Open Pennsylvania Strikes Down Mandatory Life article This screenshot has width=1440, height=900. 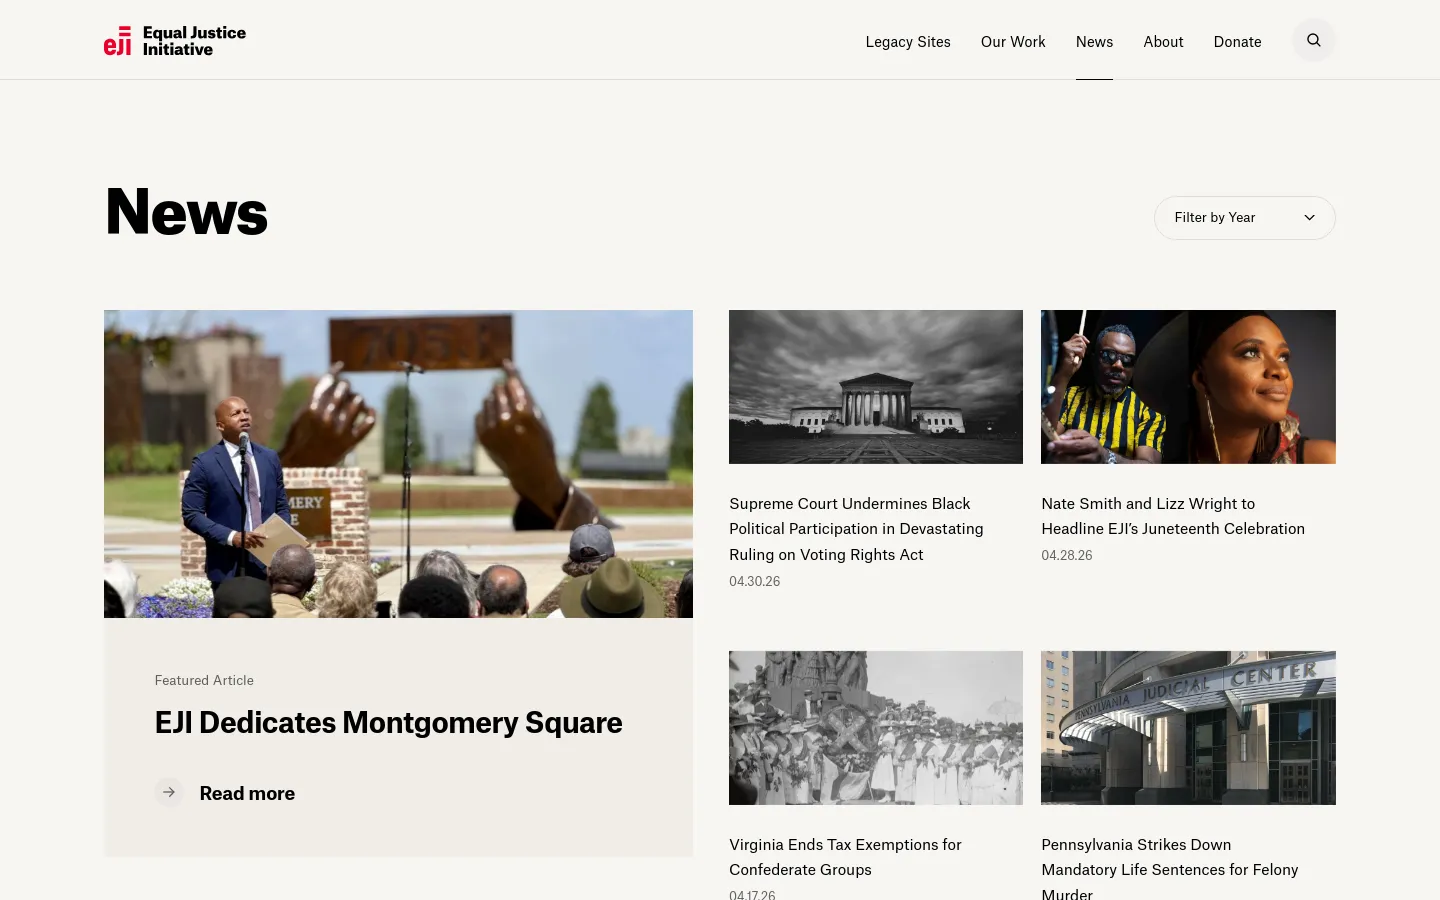(1170, 868)
